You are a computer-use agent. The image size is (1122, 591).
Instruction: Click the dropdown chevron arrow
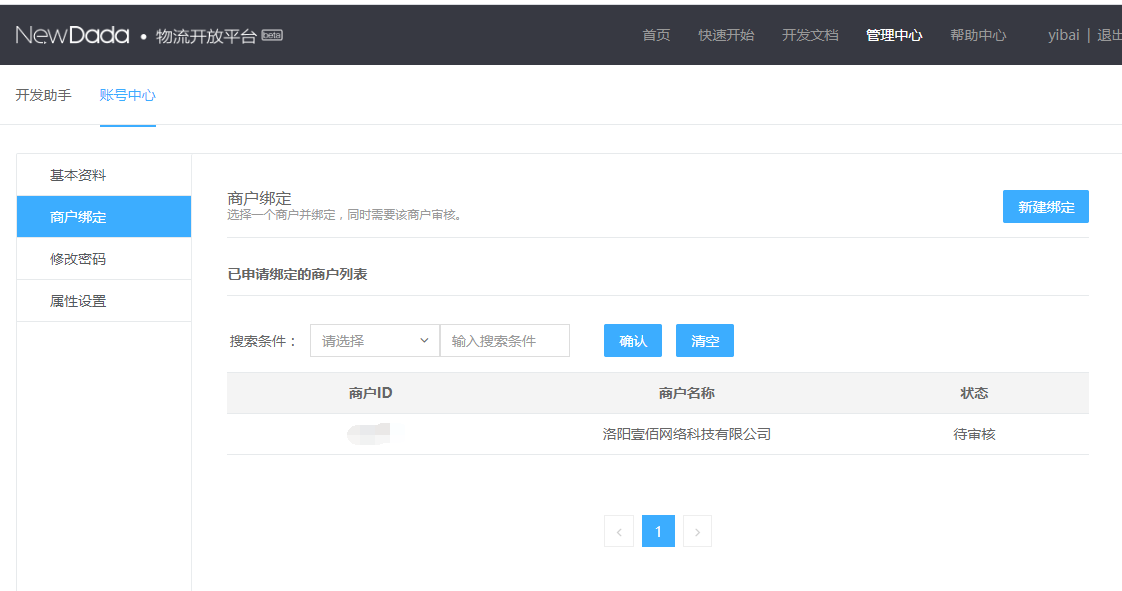pos(424,341)
